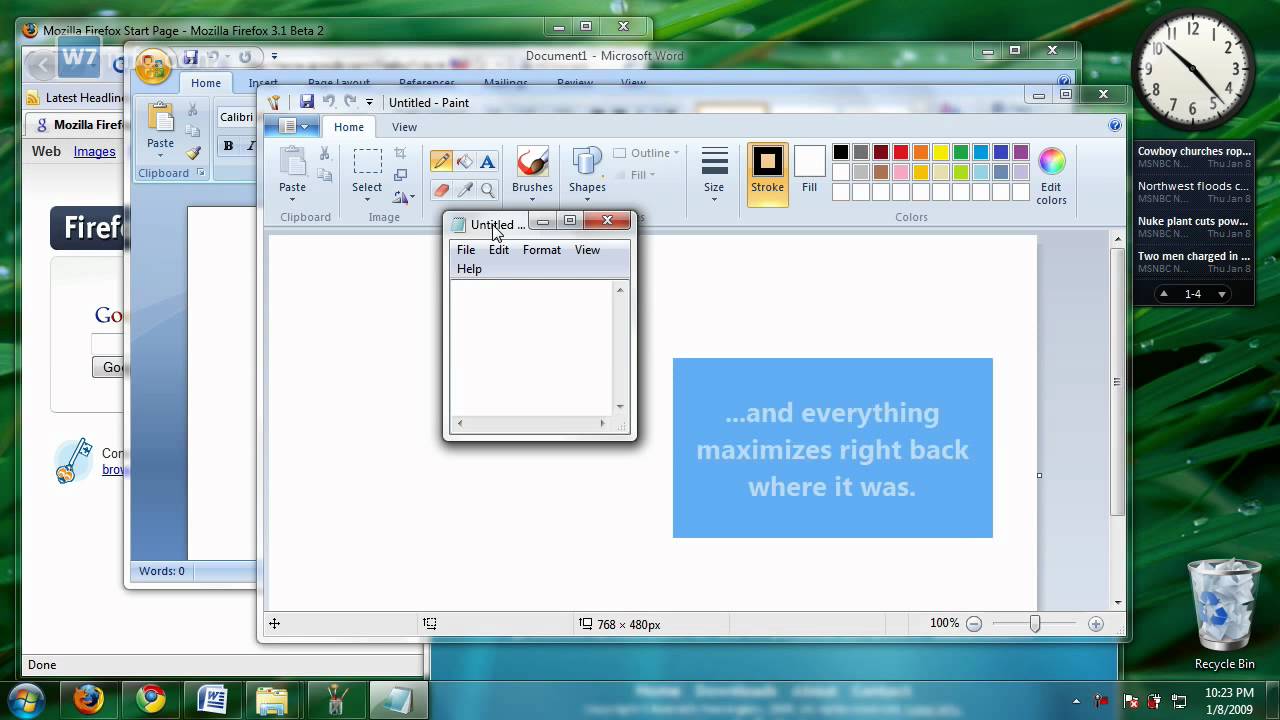Open Edit menu in Notepad
1280x720 pixels.
(498, 250)
